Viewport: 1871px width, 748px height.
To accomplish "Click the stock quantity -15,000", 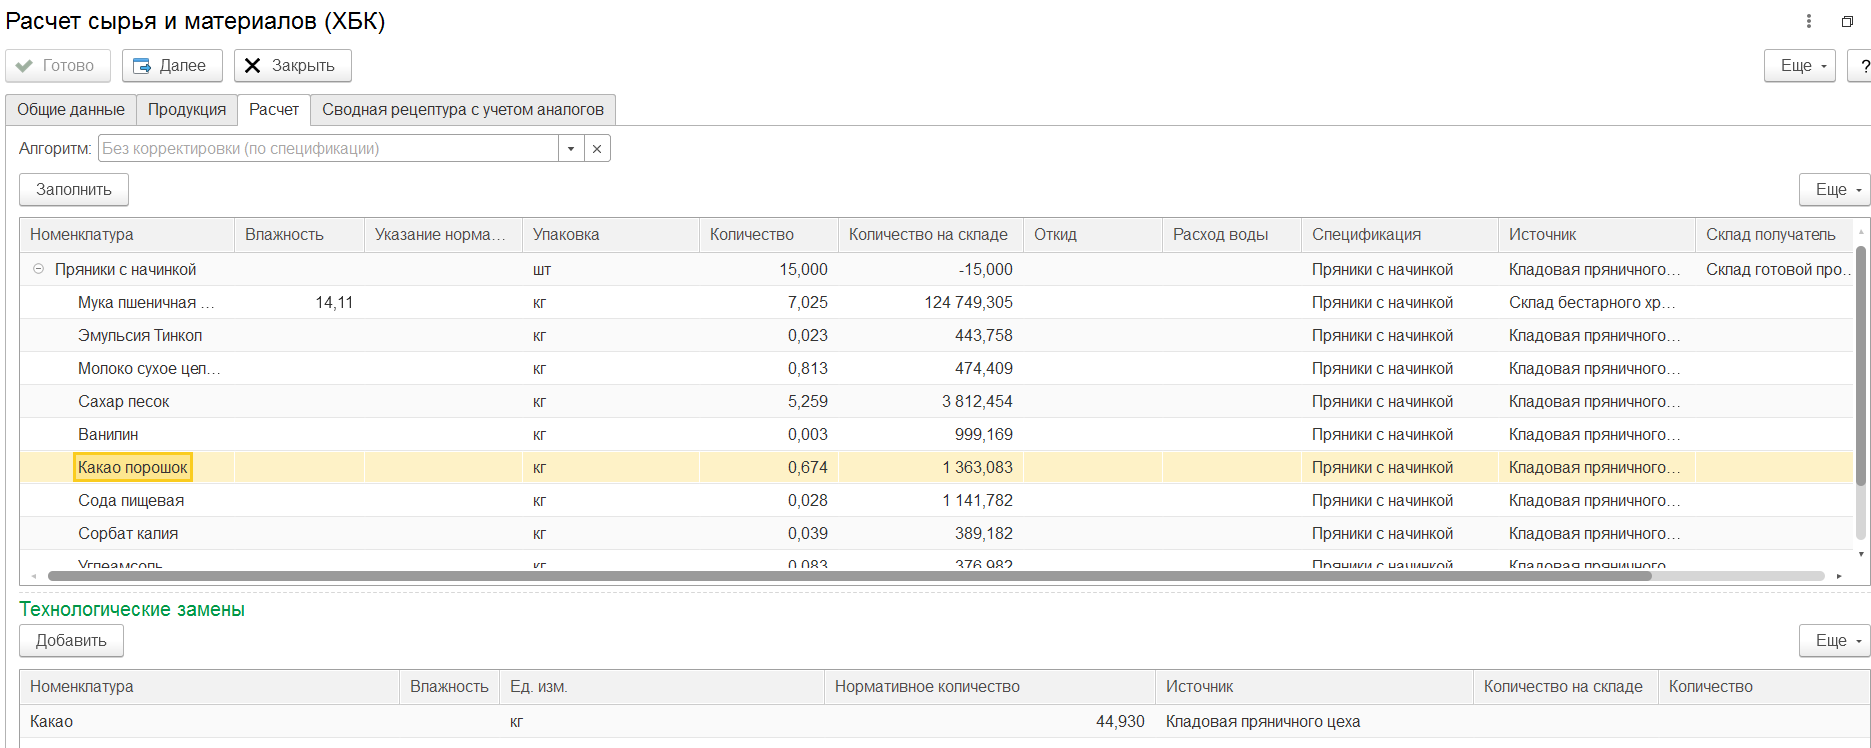I will [986, 270].
